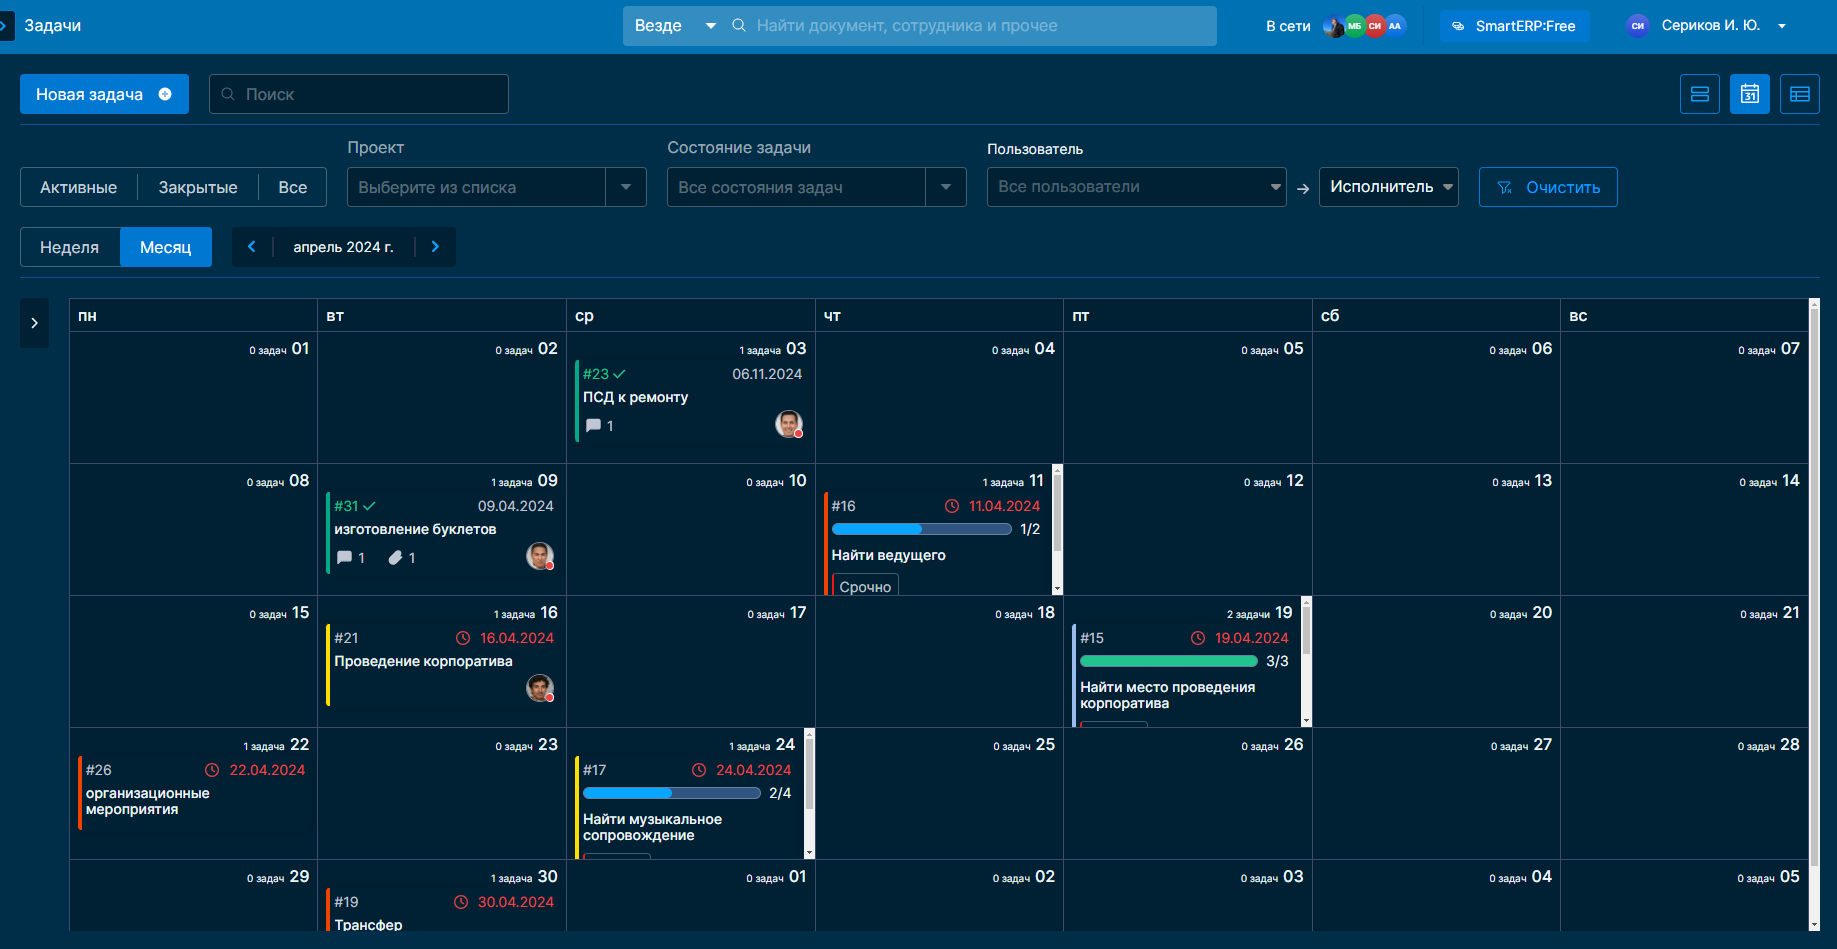
Task: Click the Новая задача button
Action: (x=104, y=94)
